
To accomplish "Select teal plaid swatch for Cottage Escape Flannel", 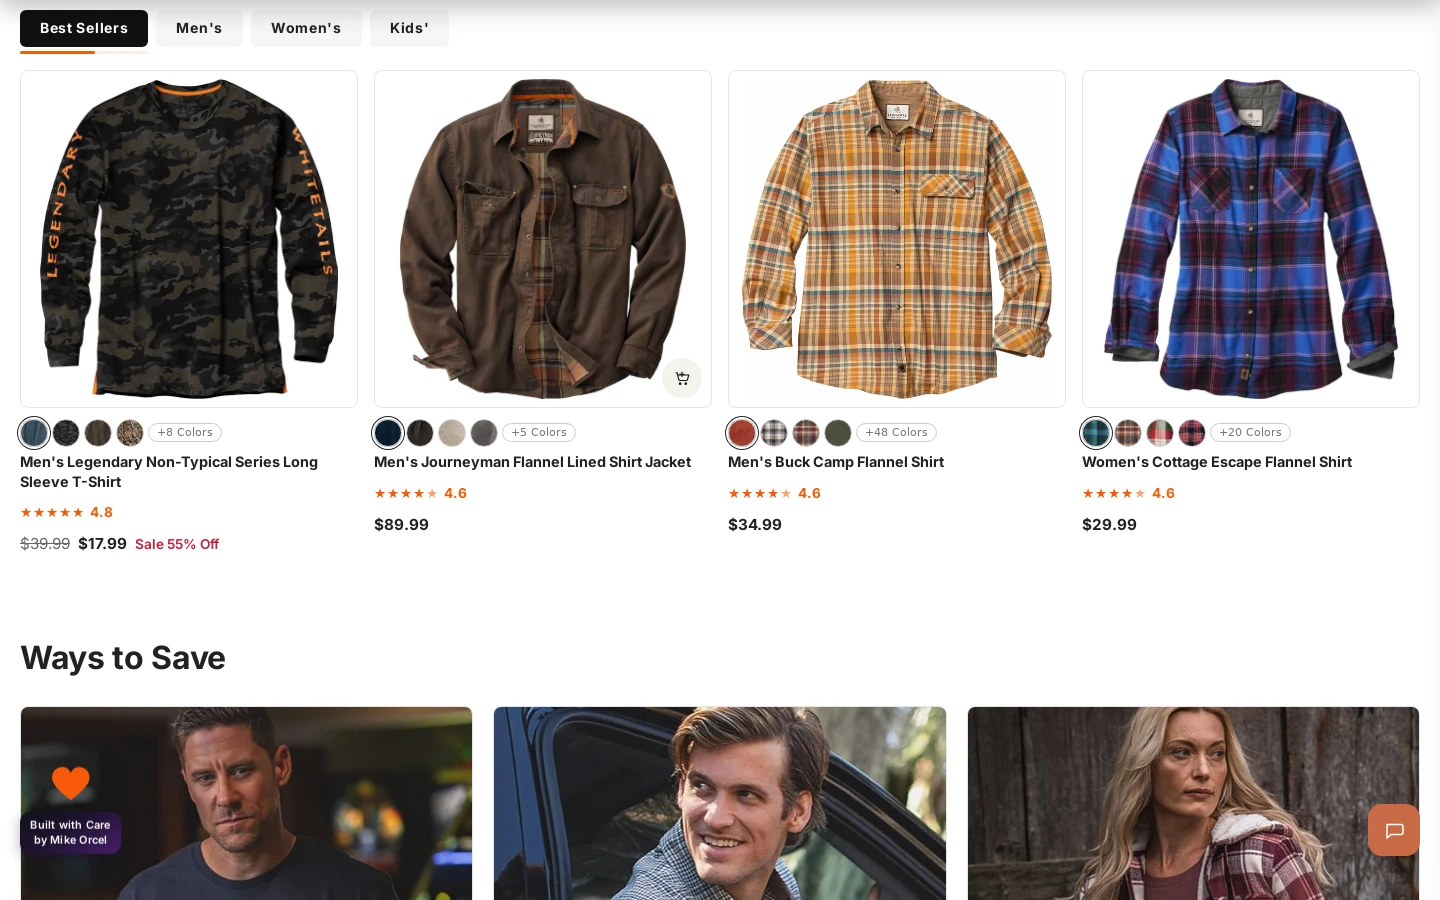I will [x=1096, y=433].
